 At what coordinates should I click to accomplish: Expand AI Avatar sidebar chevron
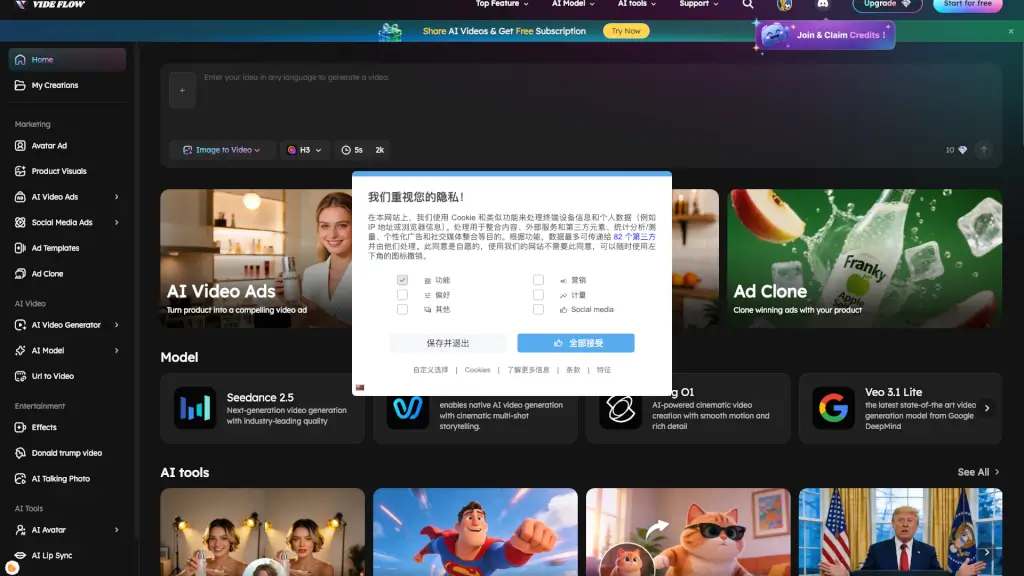tap(117, 530)
